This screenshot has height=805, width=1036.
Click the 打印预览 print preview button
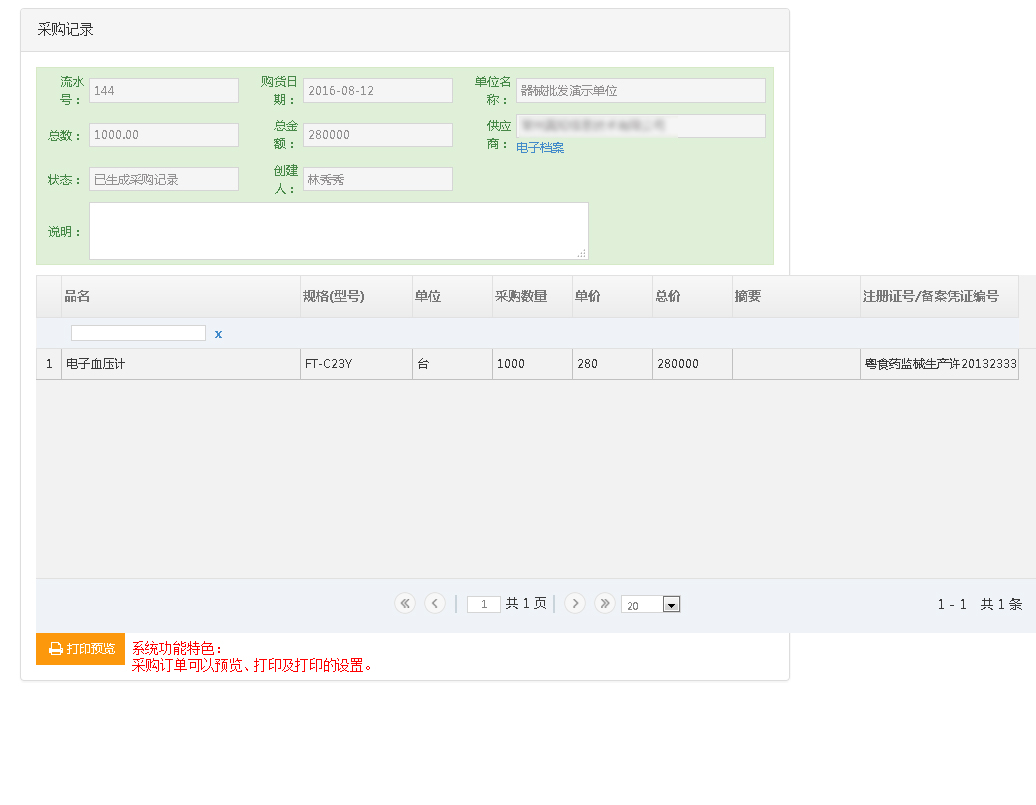[81, 649]
